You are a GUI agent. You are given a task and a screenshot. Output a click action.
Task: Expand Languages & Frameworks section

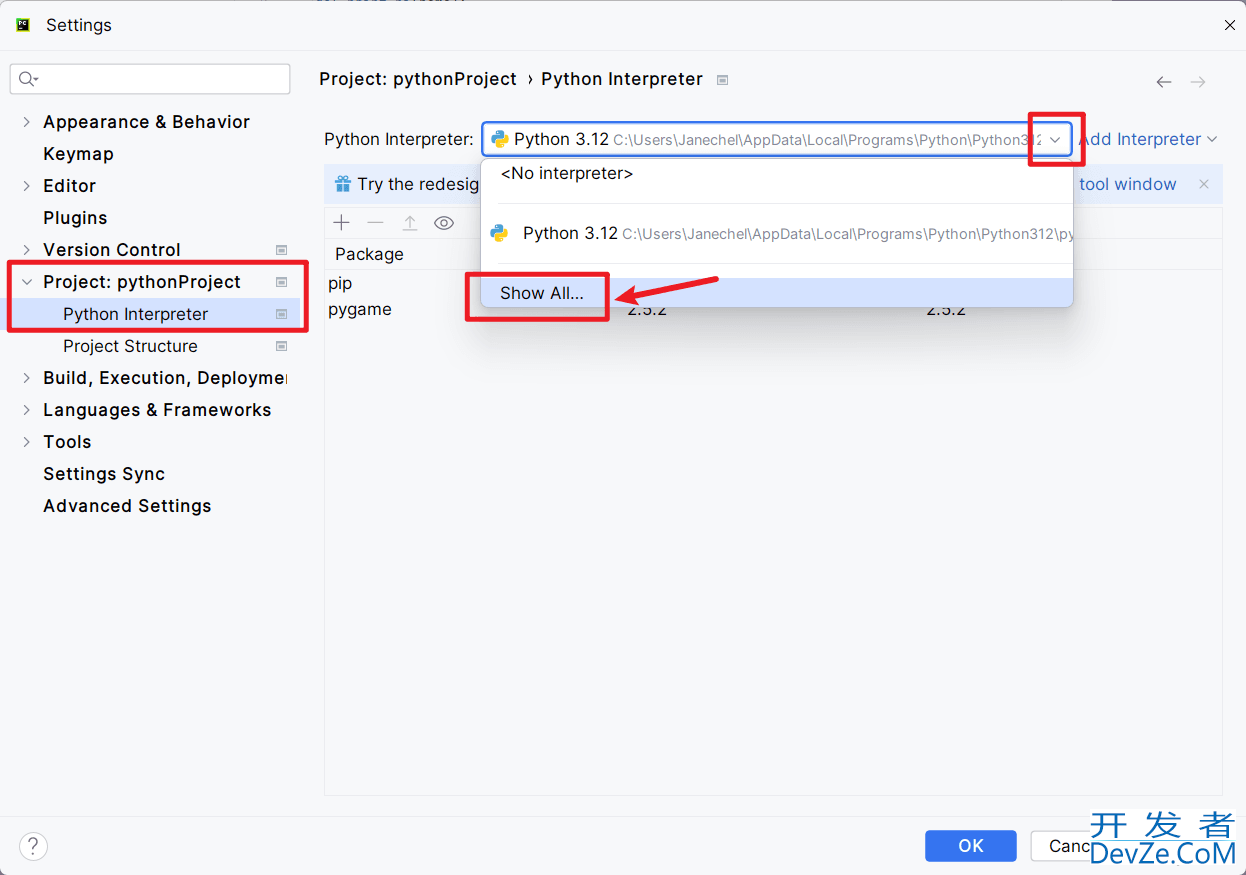tap(27, 410)
